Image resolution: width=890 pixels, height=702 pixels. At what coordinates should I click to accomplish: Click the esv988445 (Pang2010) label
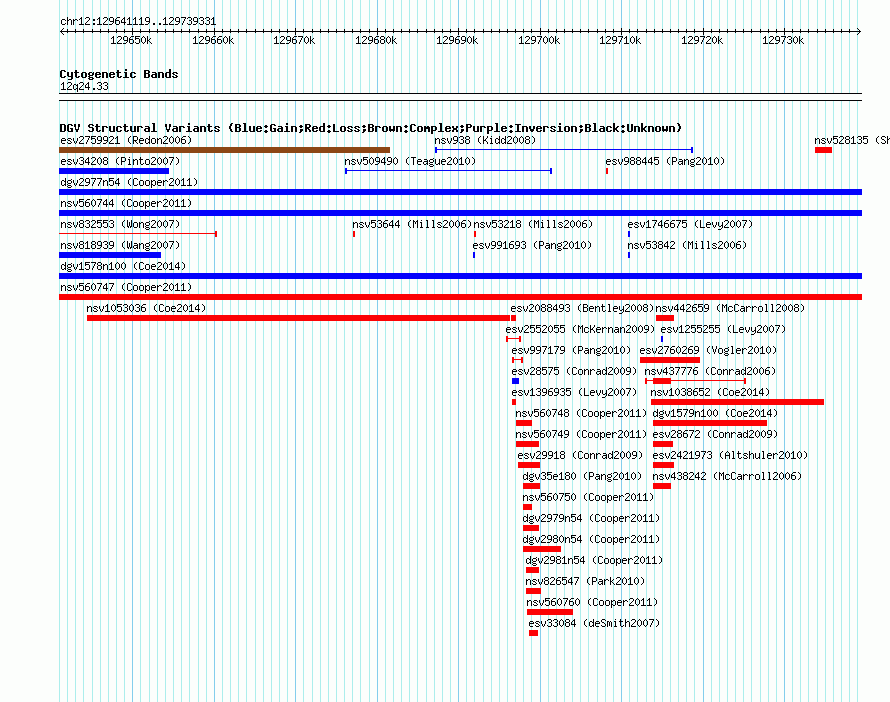665,161
